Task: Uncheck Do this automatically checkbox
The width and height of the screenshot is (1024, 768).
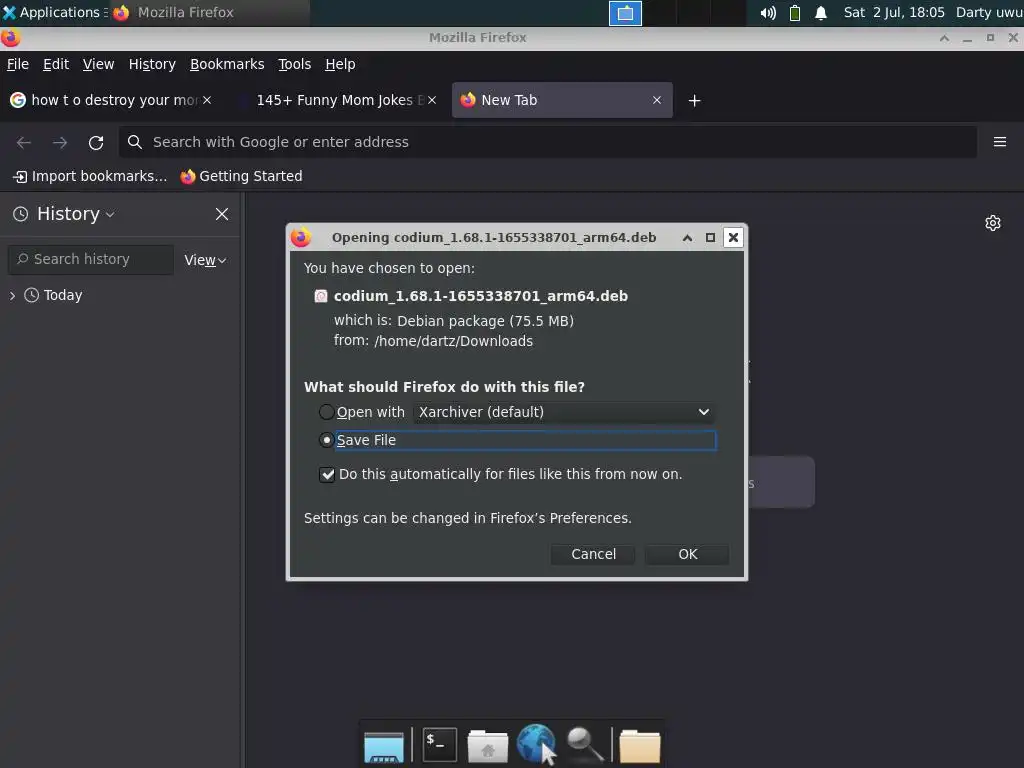Action: (x=327, y=475)
